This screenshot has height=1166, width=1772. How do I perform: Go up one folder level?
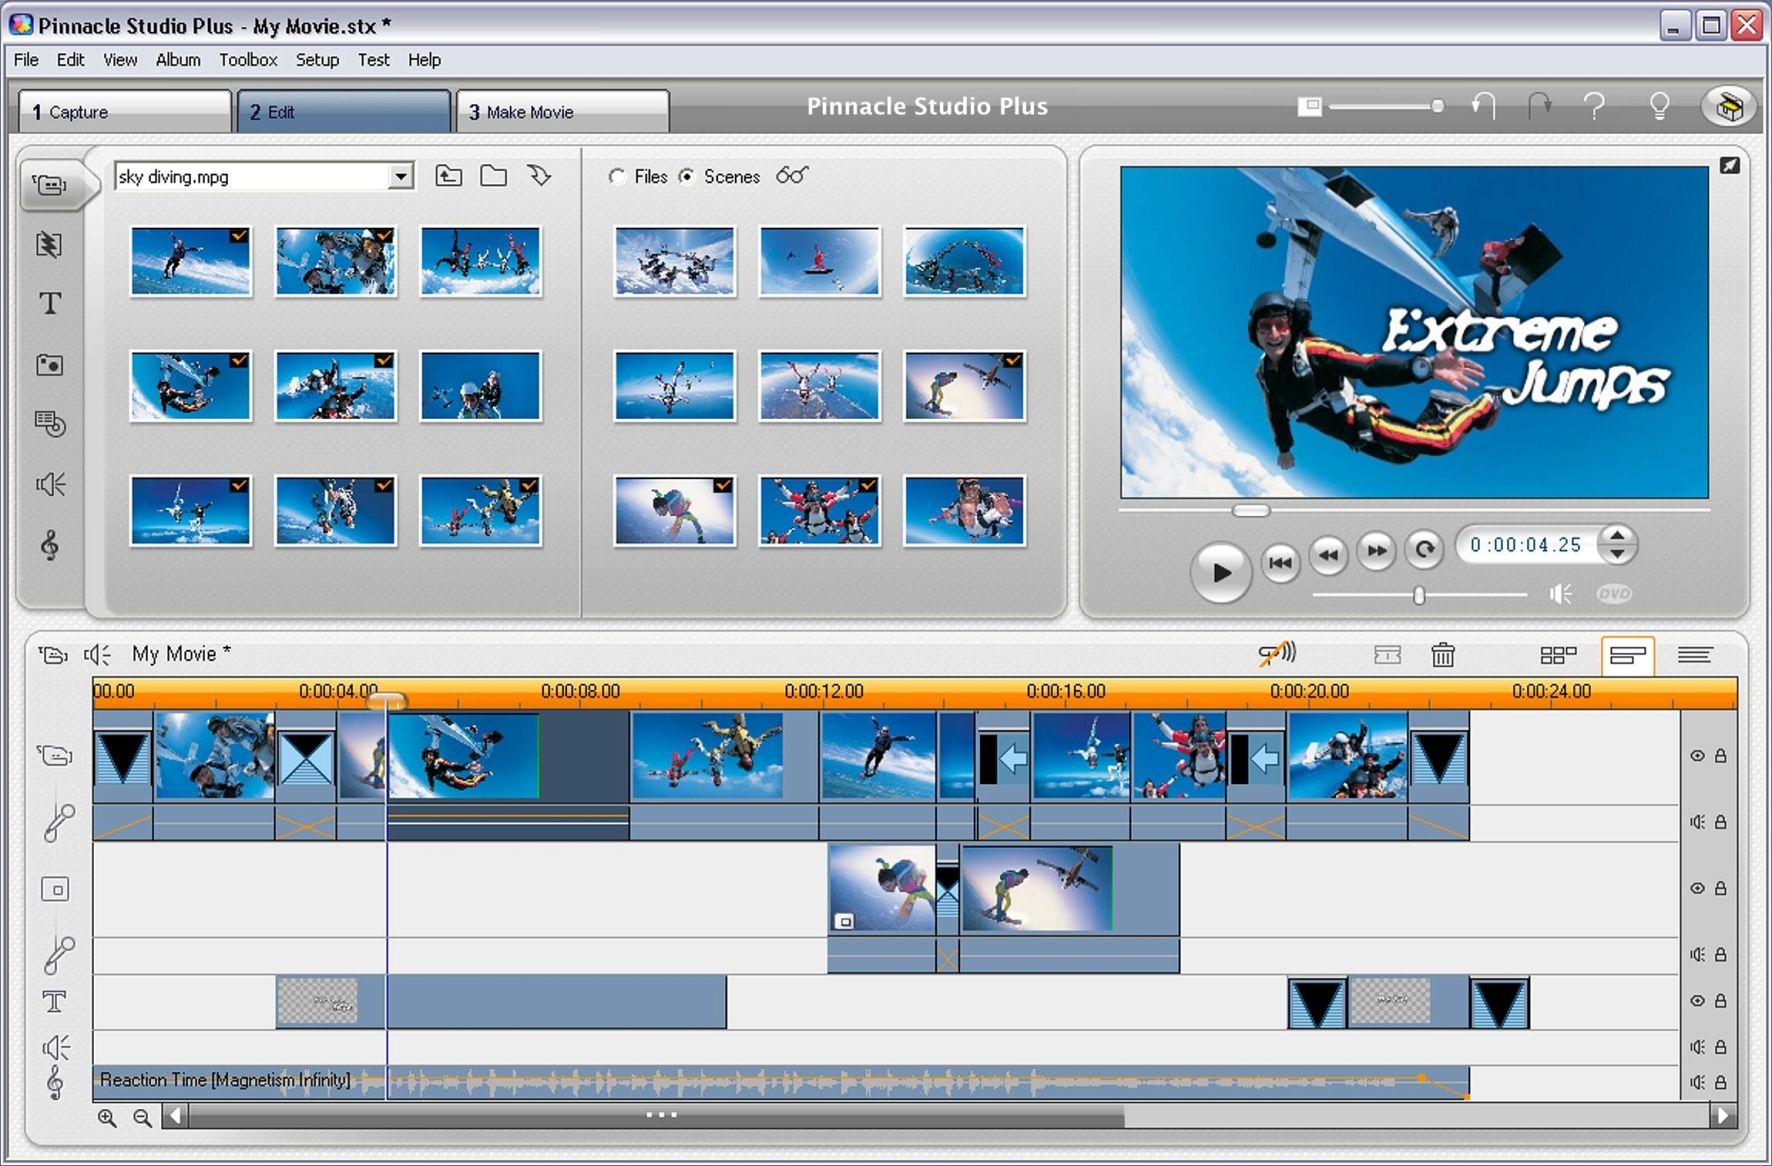[x=449, y=177]
